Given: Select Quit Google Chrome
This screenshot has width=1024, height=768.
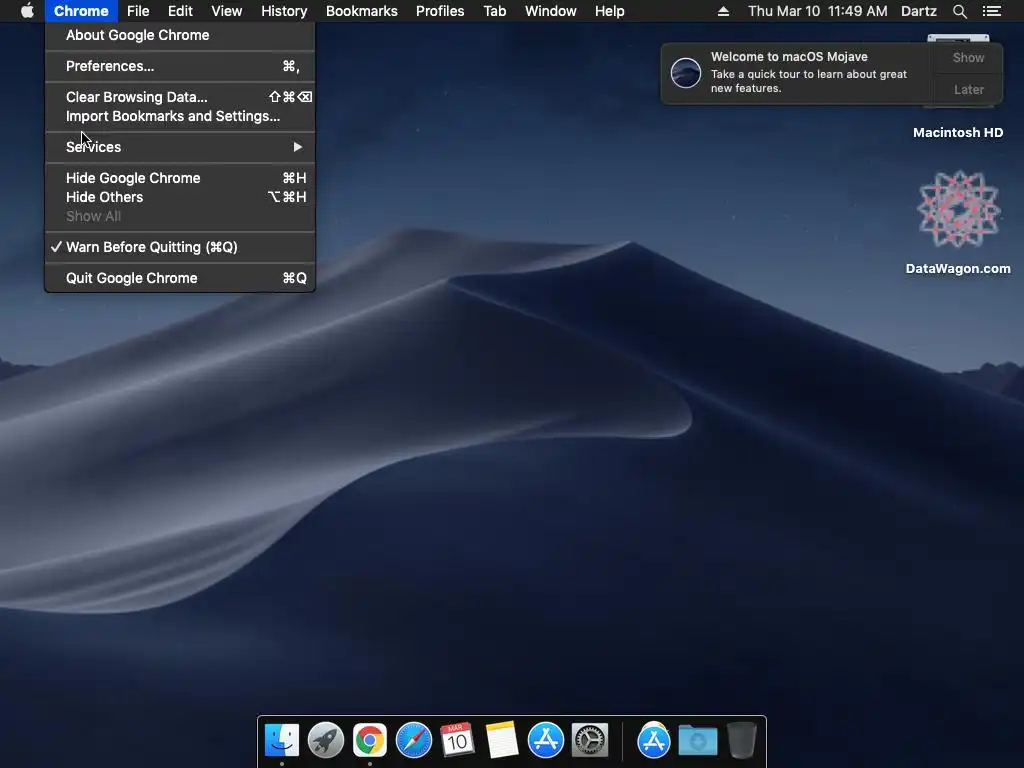Looking at the screenshot, I should click(x=180, y=278).
